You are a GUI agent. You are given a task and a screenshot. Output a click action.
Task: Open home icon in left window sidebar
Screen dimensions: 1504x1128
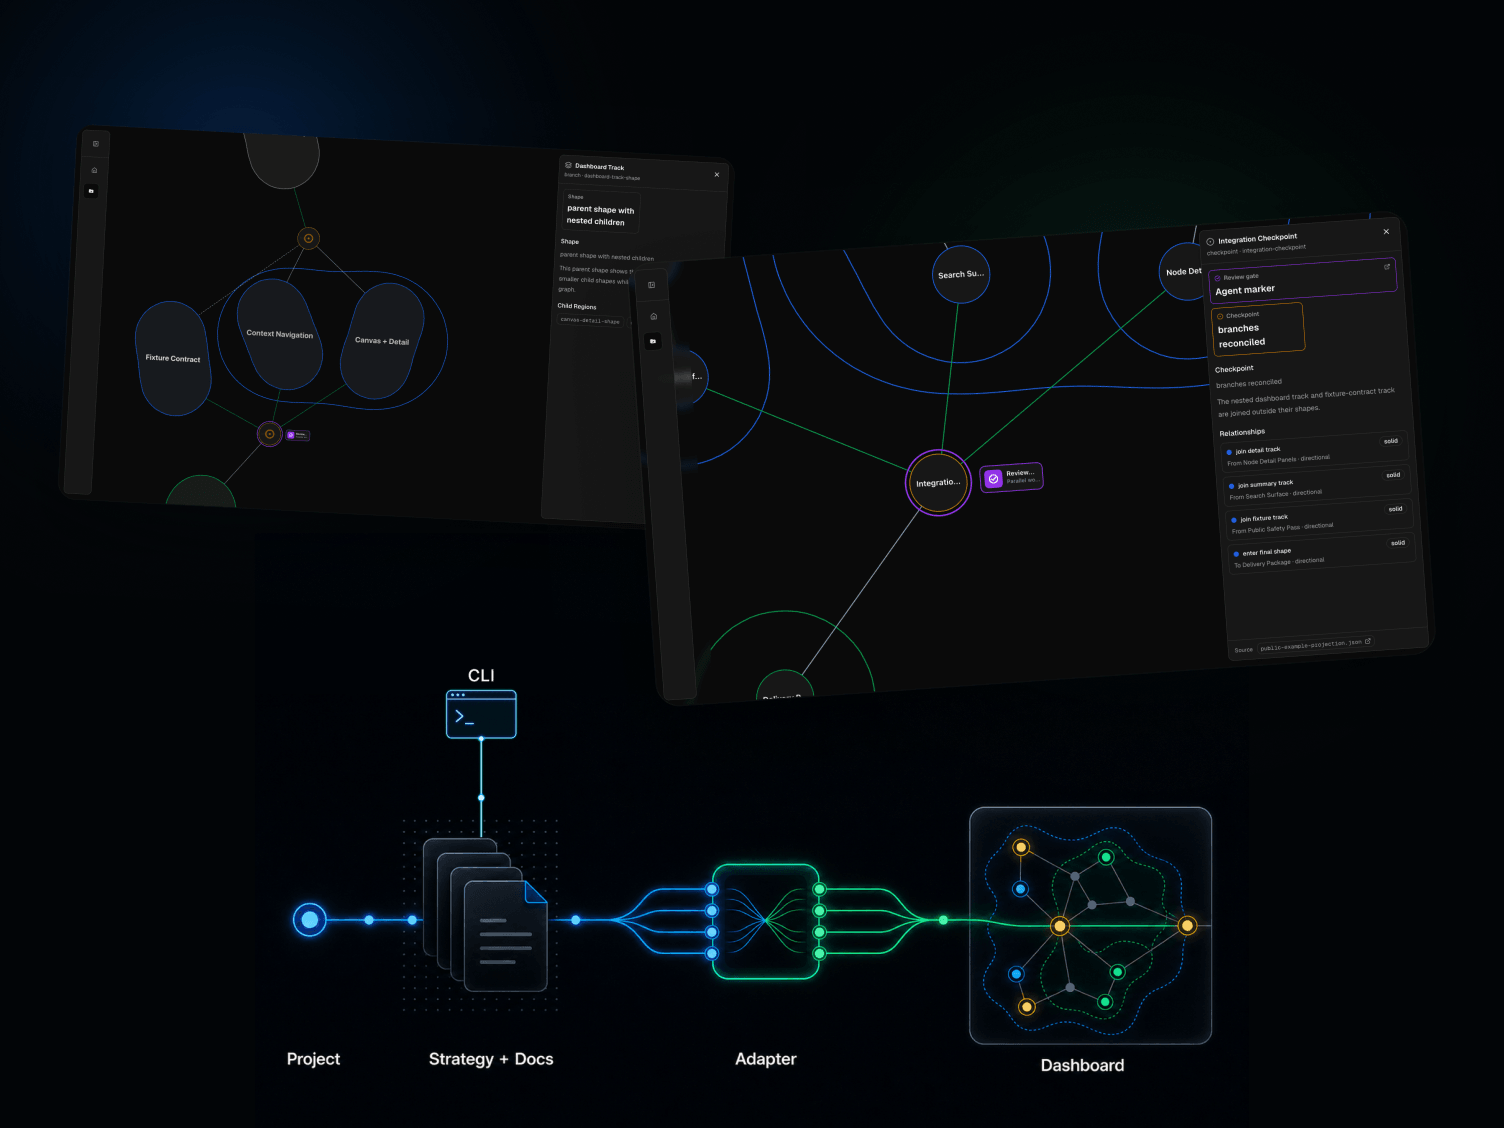[x=94, y=170]
